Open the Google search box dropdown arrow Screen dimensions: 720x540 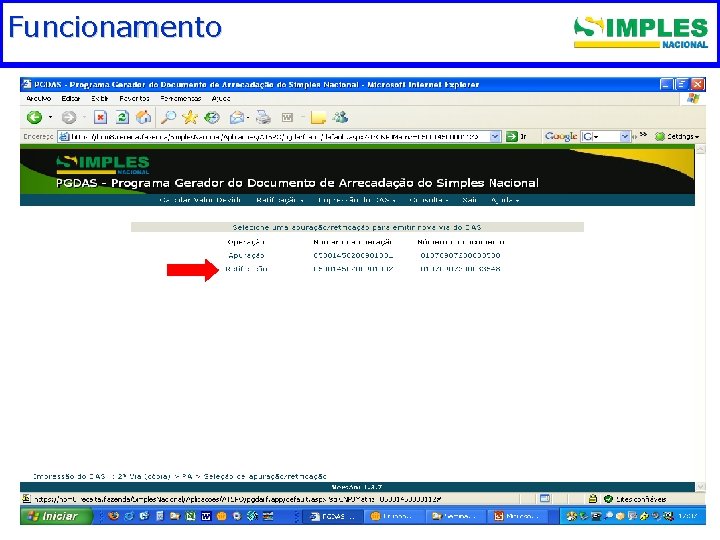pos(624,136)
